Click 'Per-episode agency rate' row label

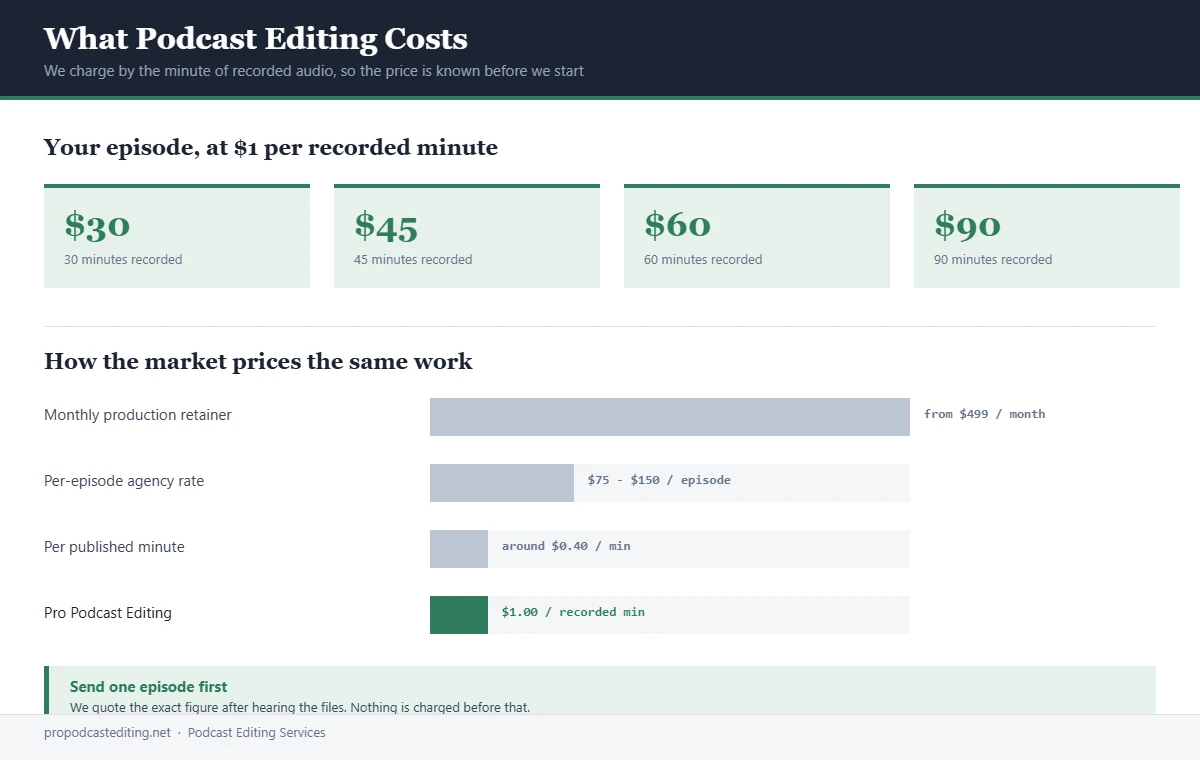(124, 481)
